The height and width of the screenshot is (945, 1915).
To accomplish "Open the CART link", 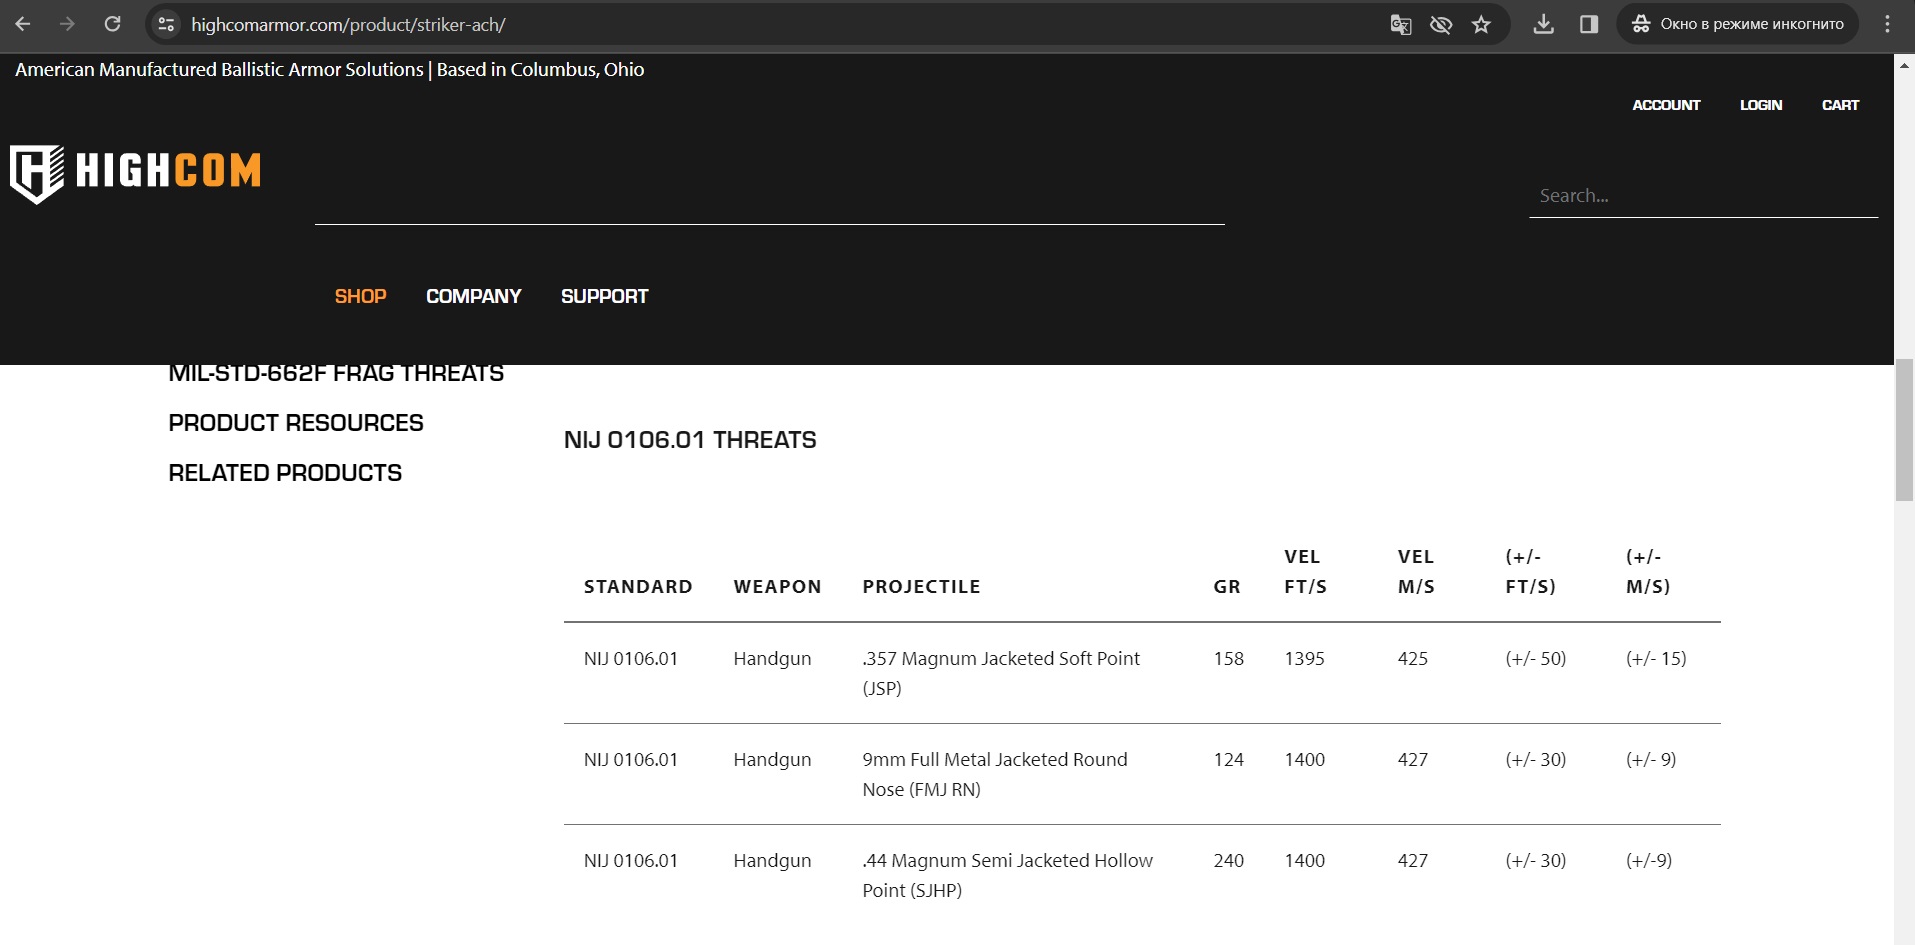I will click(x=1839, y=105).
